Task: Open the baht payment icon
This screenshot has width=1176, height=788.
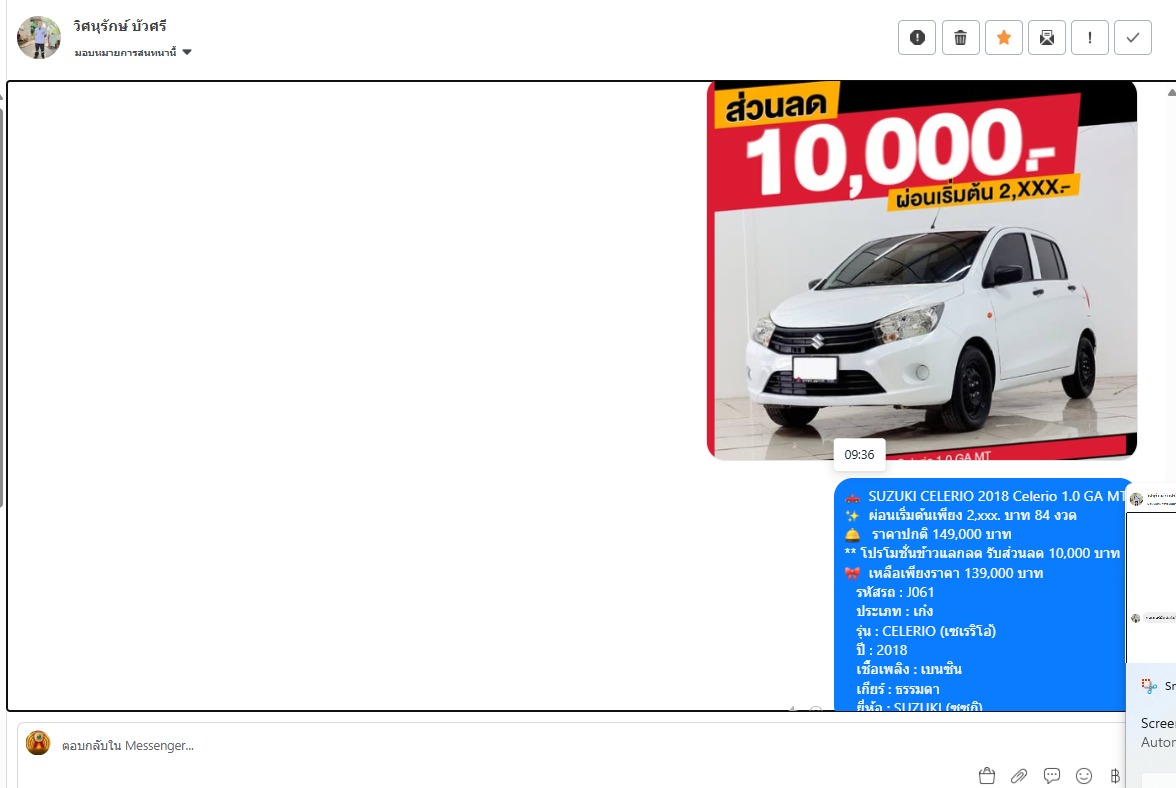Action: coord(1115,776)
